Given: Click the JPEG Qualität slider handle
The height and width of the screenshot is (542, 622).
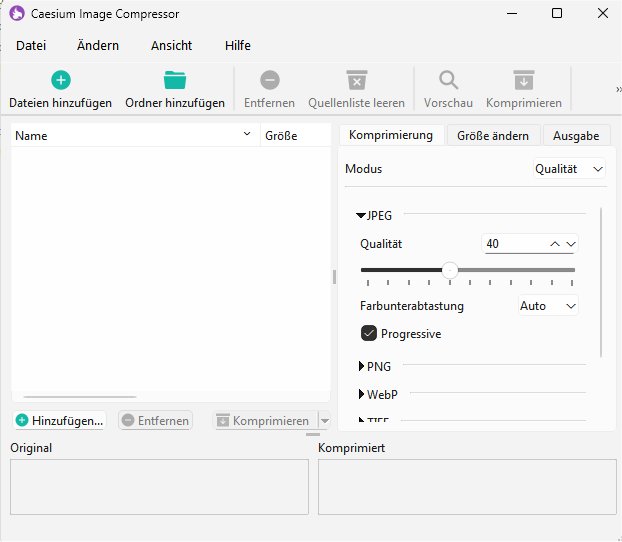Looking at the screenshot, I should (x=450, y=270).
